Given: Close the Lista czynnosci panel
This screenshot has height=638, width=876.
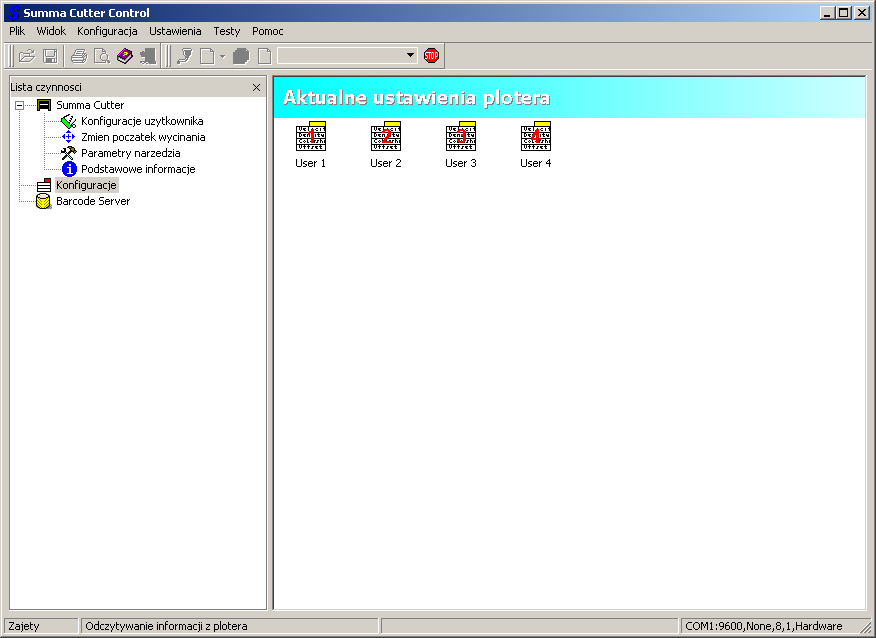Looking at the screenshot, I should pos(256,87).
